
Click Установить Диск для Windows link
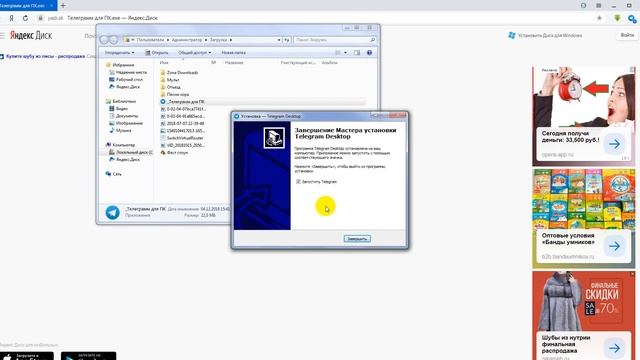point(545,36)
